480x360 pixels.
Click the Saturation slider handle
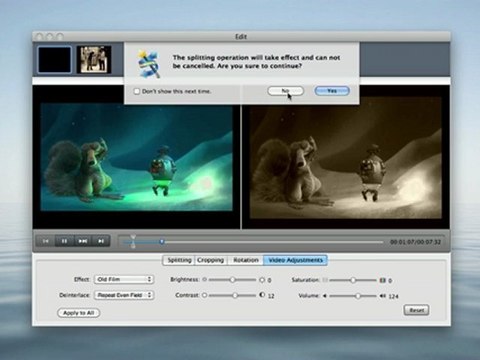click(353, 280)
